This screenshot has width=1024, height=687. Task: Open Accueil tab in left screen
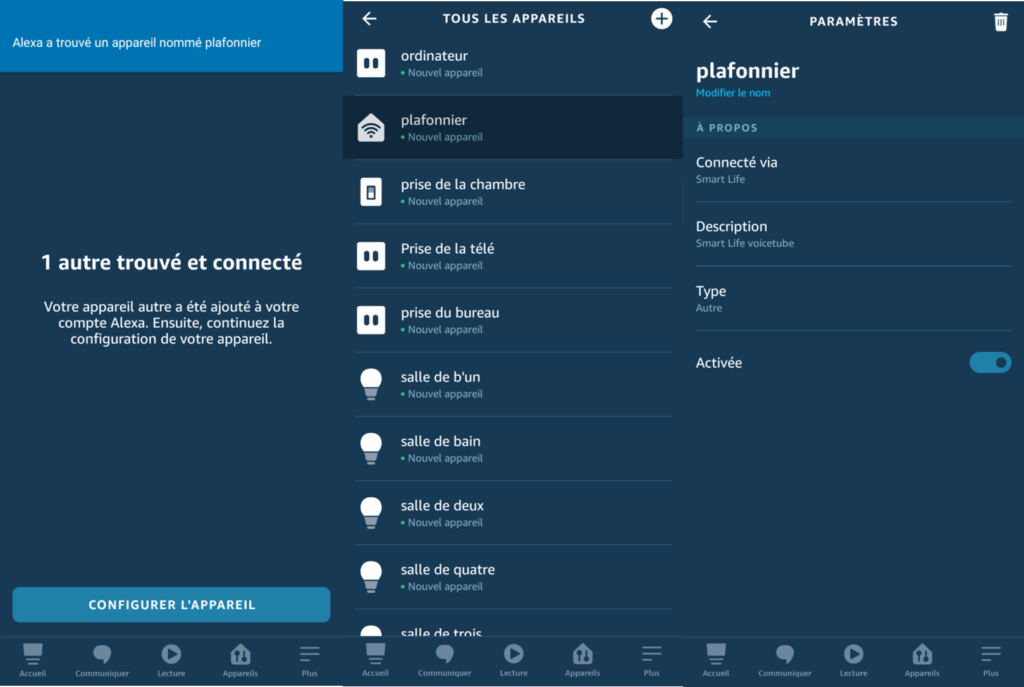coord(33,660)
